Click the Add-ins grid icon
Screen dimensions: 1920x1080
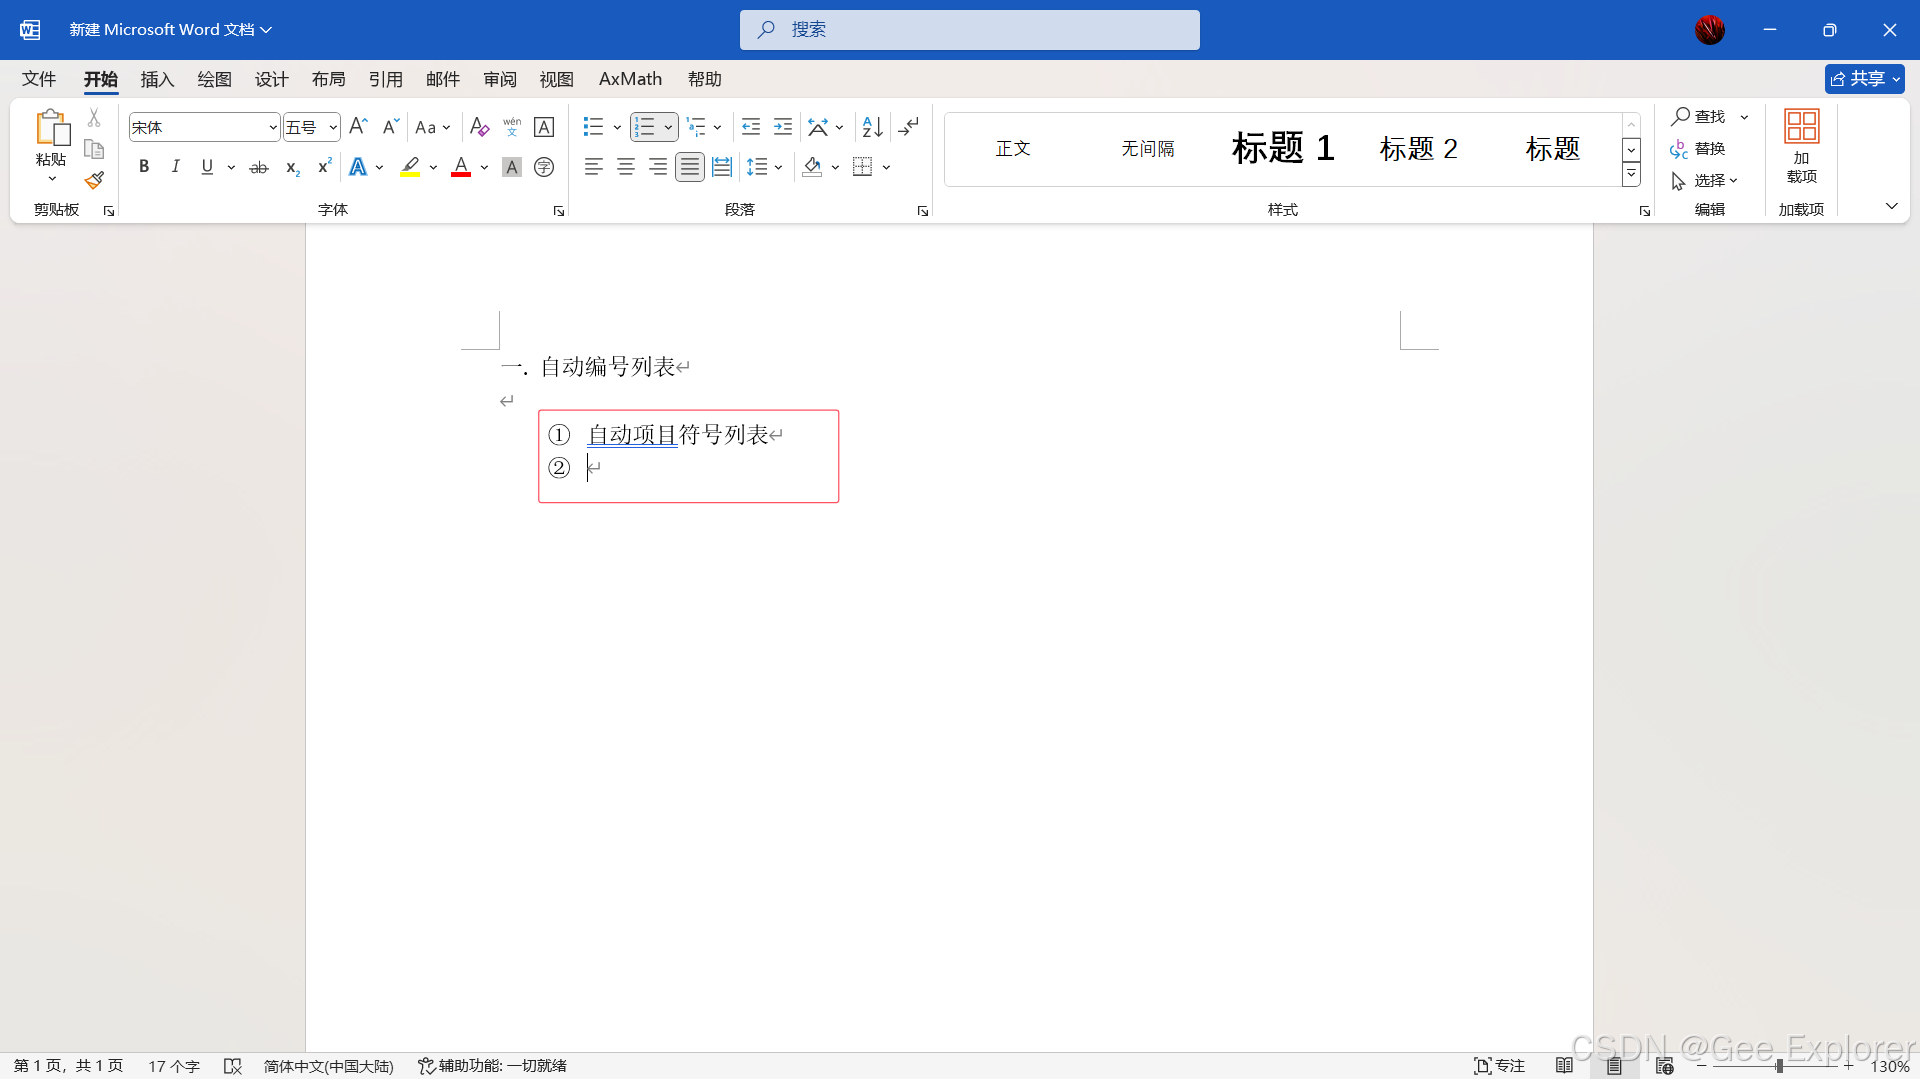1801,127
